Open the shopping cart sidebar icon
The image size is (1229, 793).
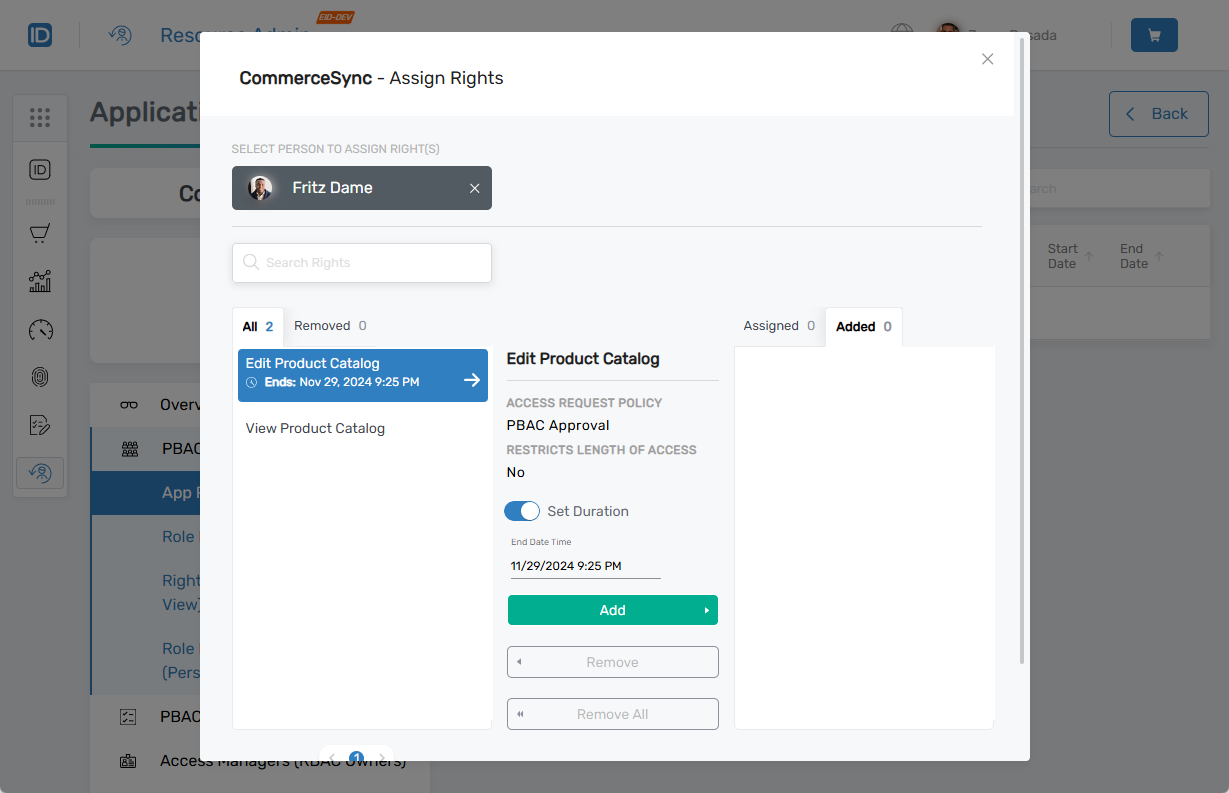[40, 233]
